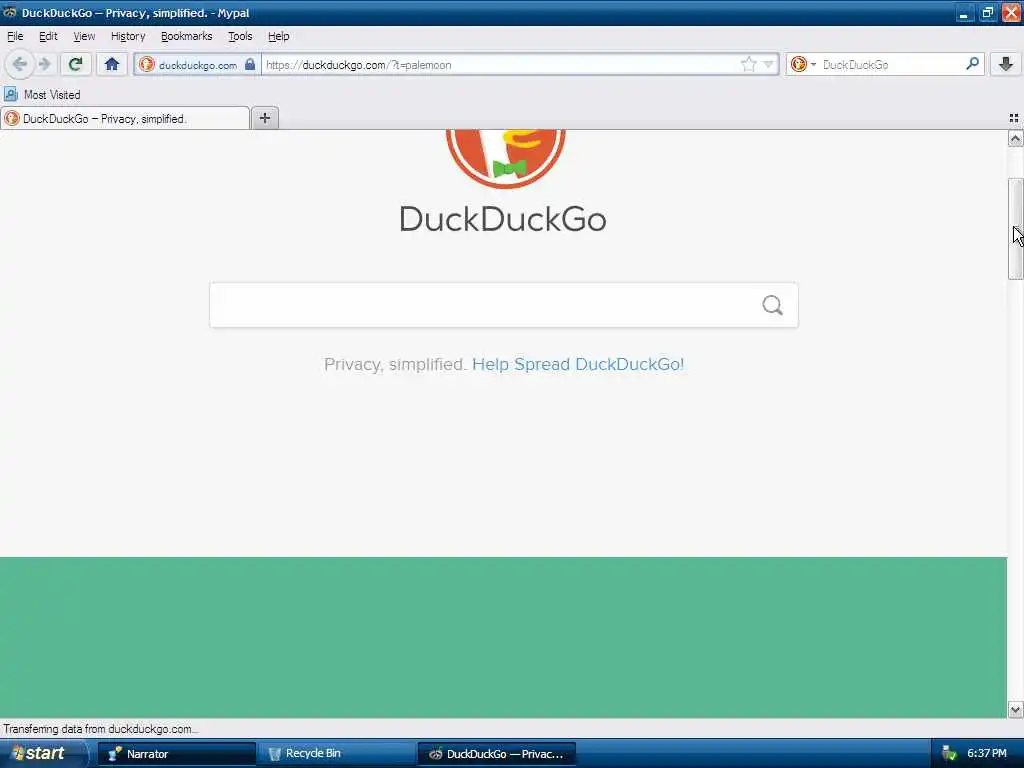Image resolution: width=1024 pixels, height=768 pixels.
Task: Show site identity for duckduckgo.com
Action: (197, 65)
